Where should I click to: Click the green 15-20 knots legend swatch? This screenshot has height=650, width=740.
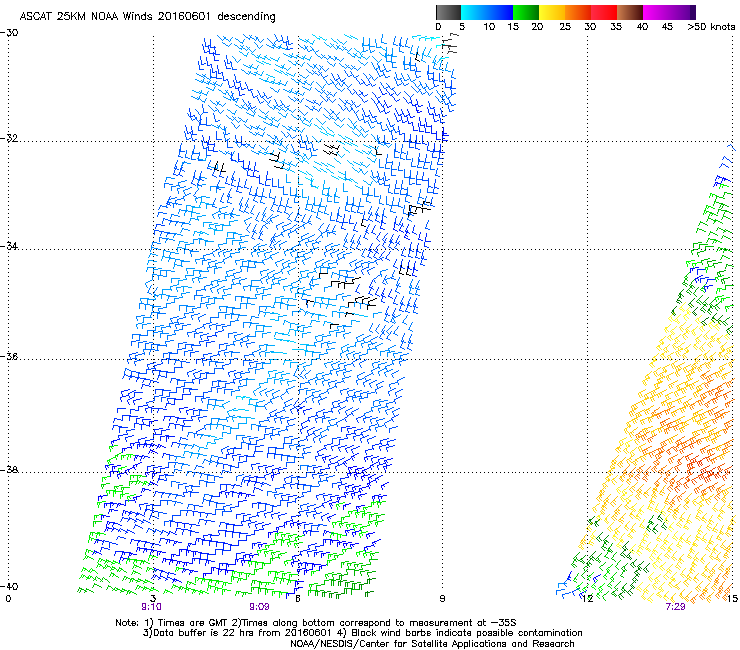(x=526, y=12)
